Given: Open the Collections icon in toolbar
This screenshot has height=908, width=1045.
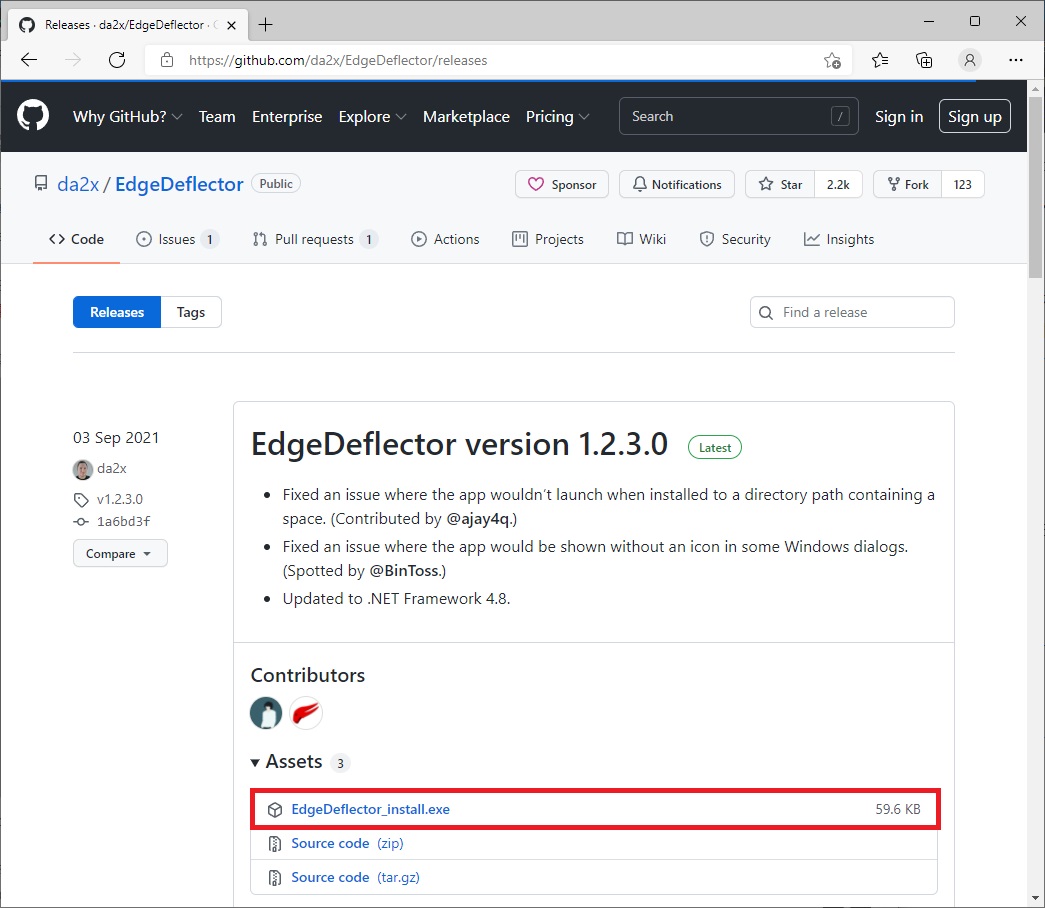Looking at the screenshot, I should tap(924, 60).
